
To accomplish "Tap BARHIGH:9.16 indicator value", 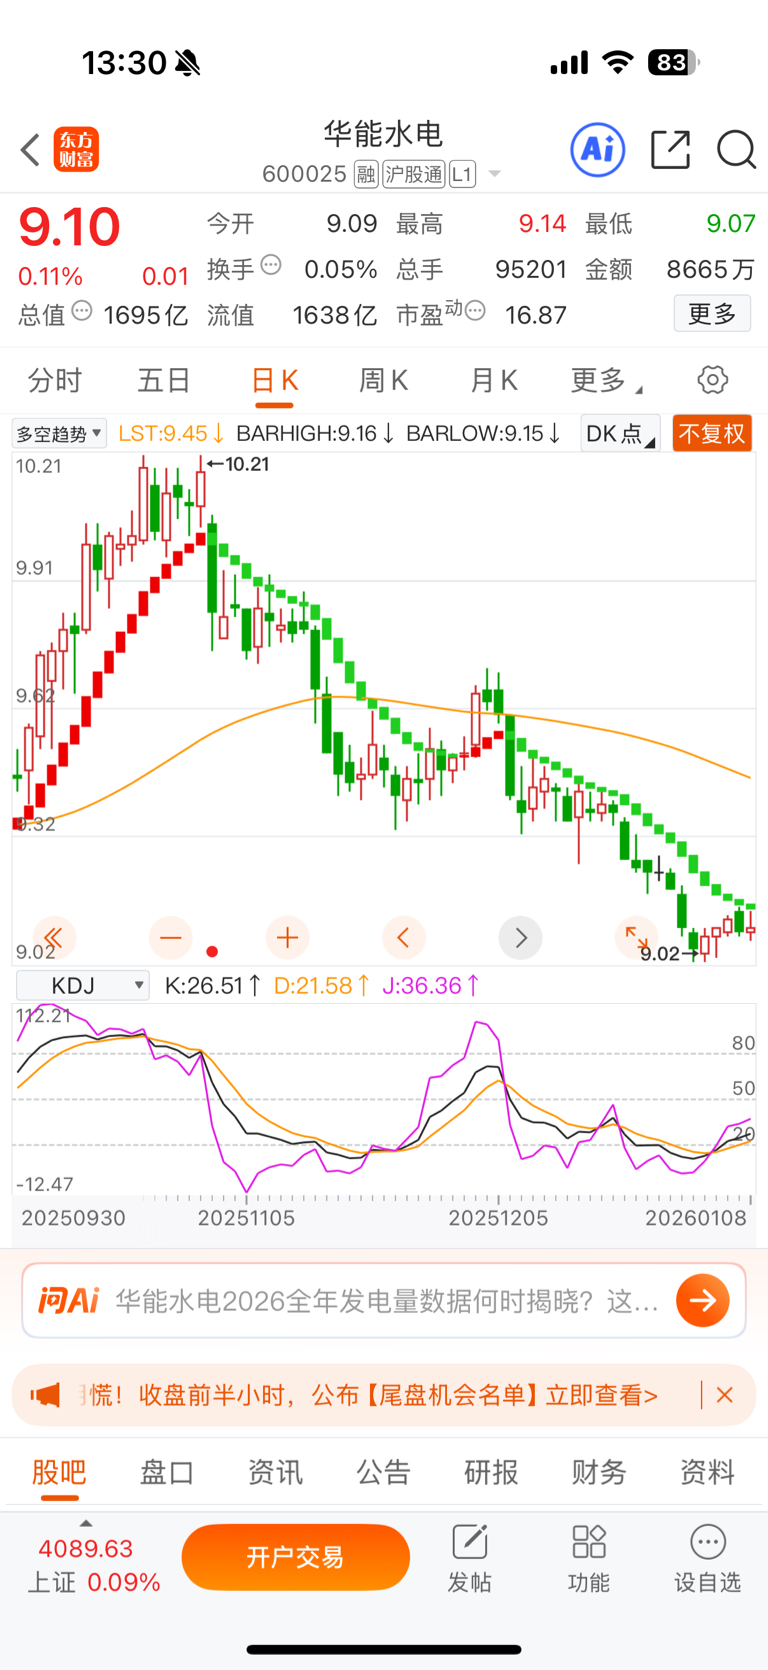I will 315,434.
